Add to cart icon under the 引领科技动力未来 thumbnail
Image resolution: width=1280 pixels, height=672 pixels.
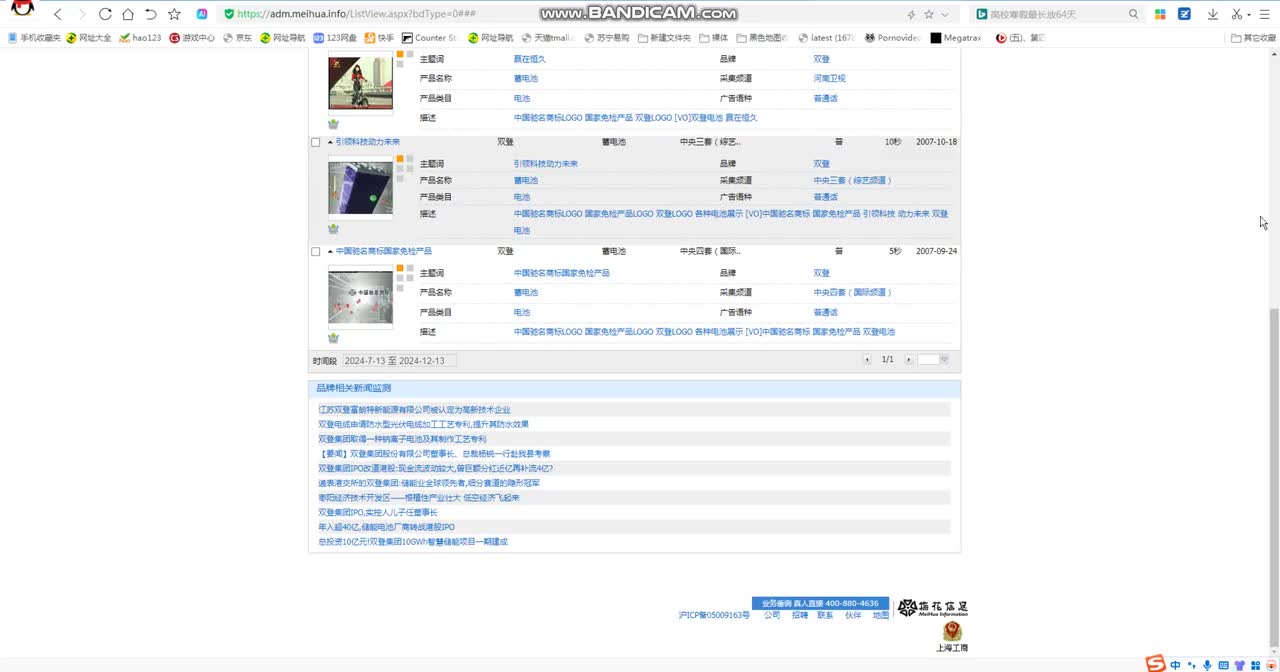(333, 229)
